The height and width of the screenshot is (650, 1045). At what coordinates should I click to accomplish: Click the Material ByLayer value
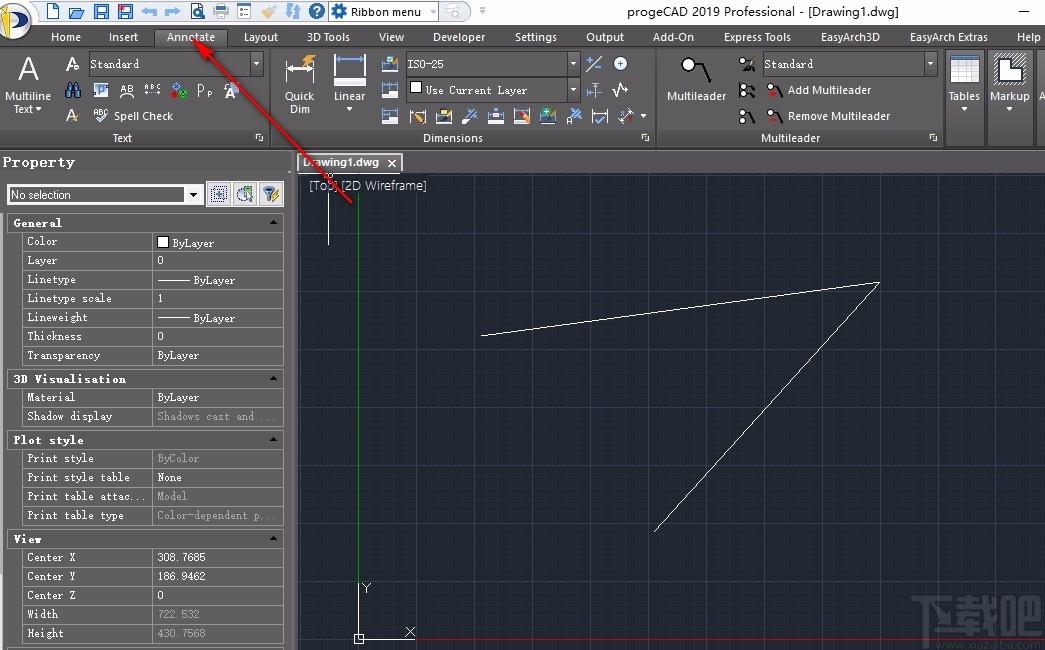coord(218,397)
